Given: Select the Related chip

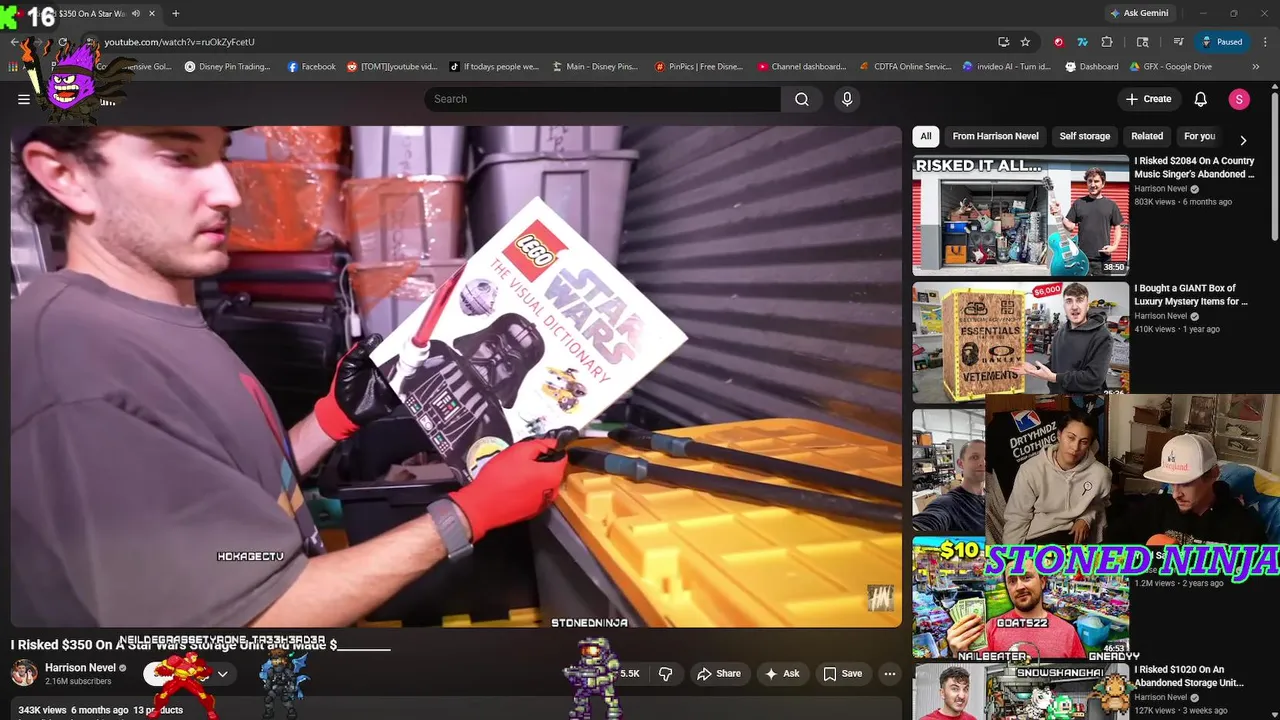Looking at the screenshot, I should point(1147,136).
